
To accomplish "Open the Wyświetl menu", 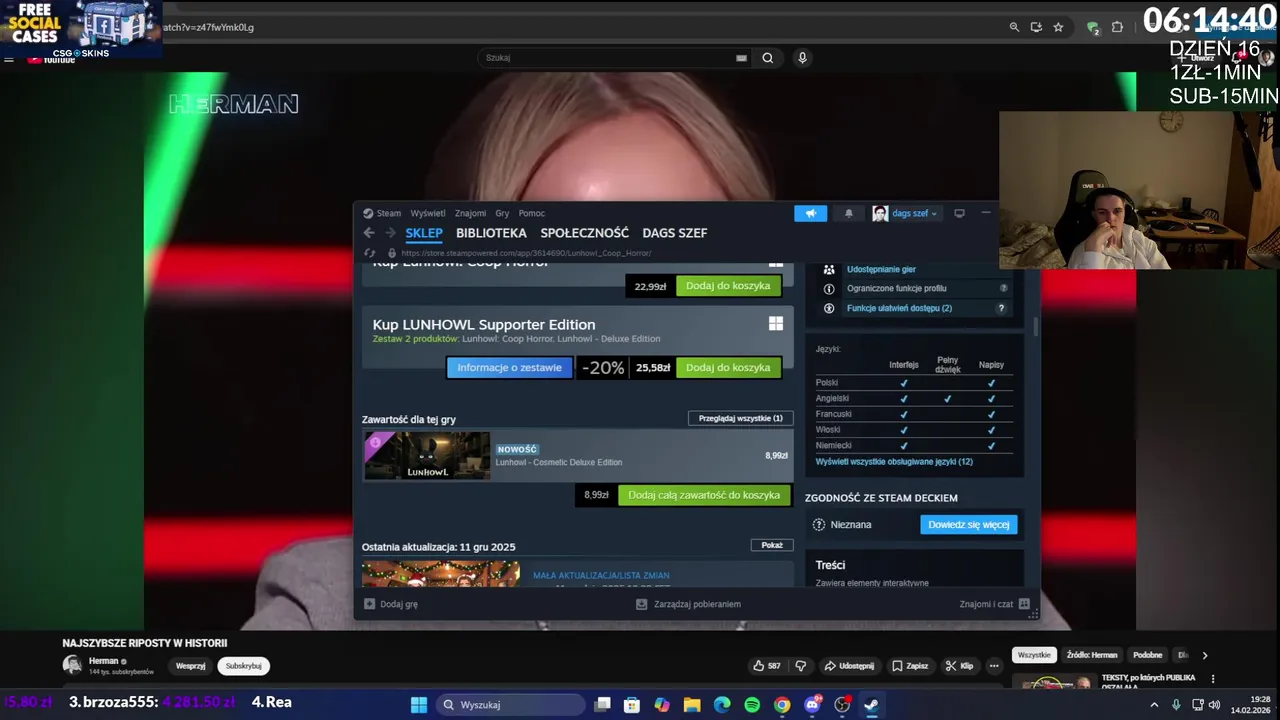I will tap(428, 213).
